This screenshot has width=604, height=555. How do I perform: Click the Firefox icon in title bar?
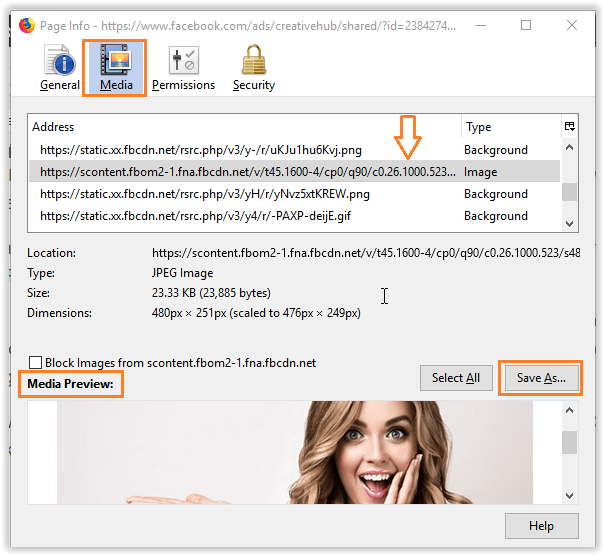pos(17,25)
